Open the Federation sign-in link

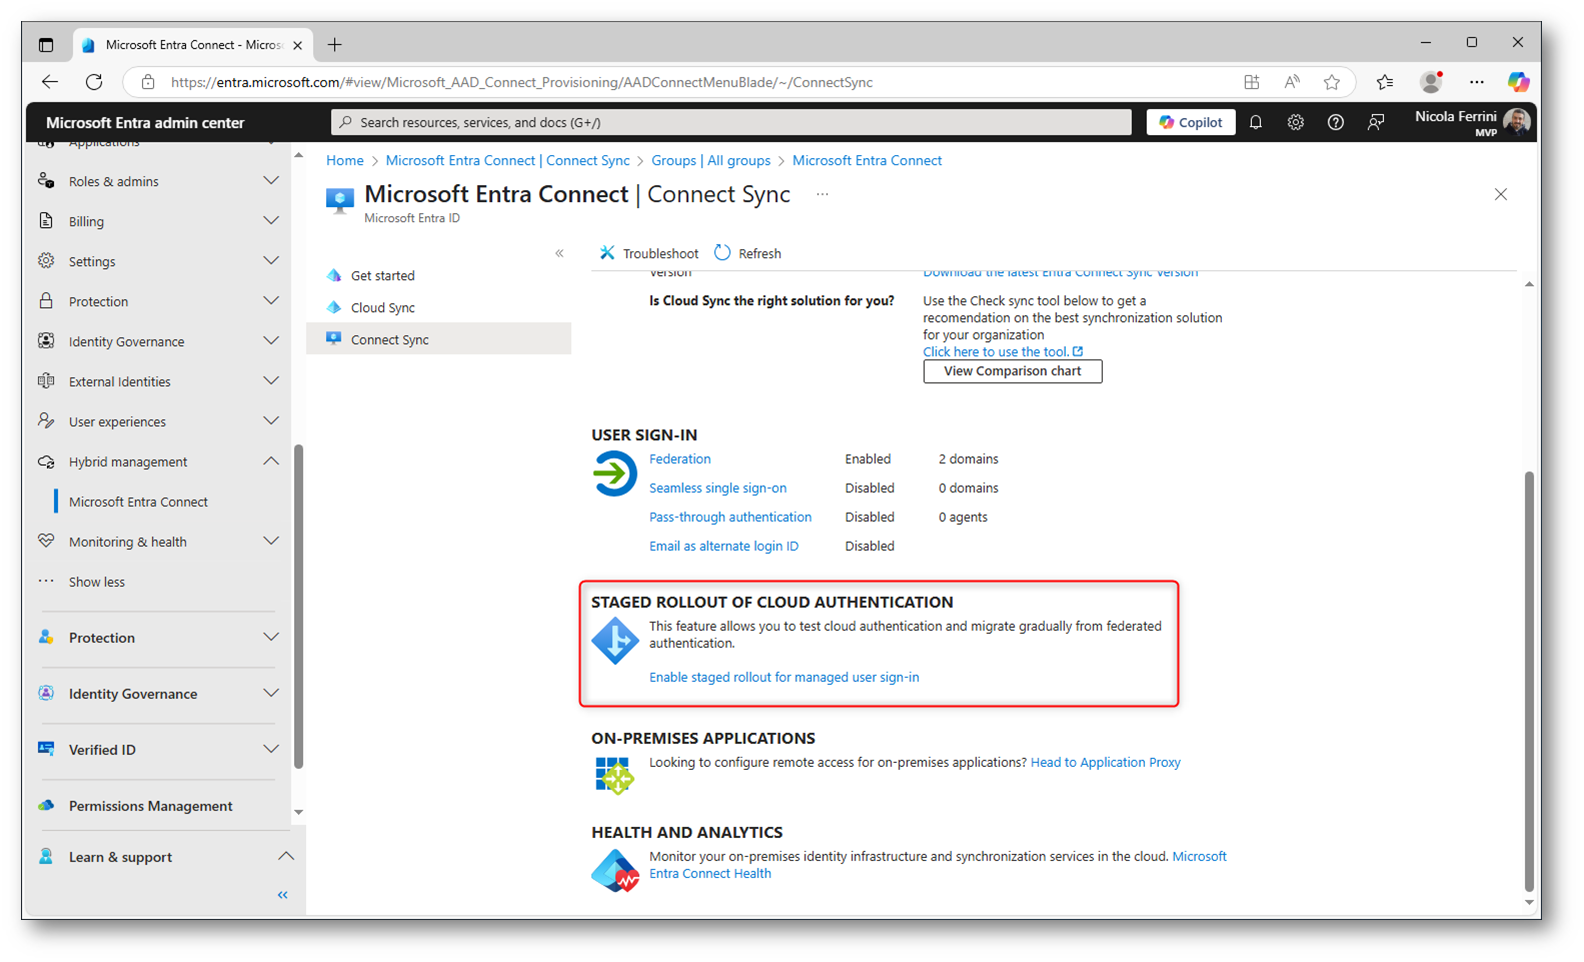[680, 459]
